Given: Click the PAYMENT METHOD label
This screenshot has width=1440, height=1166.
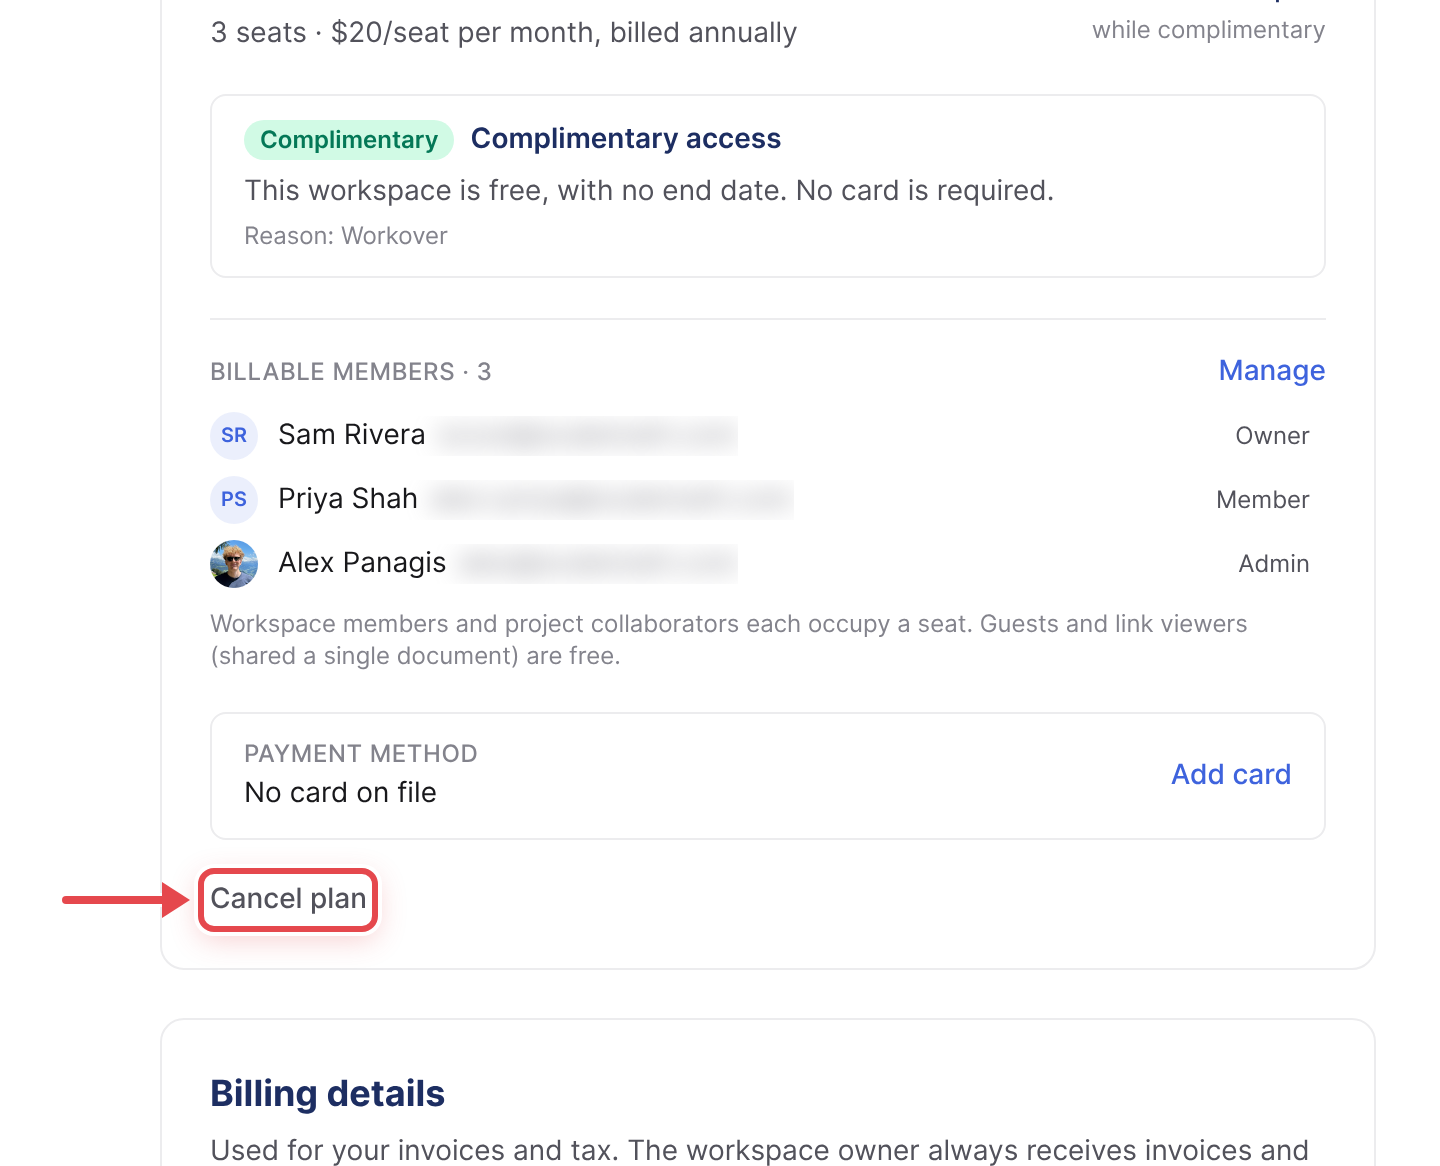Looking at the screenshot, I should tap(361, 754).
